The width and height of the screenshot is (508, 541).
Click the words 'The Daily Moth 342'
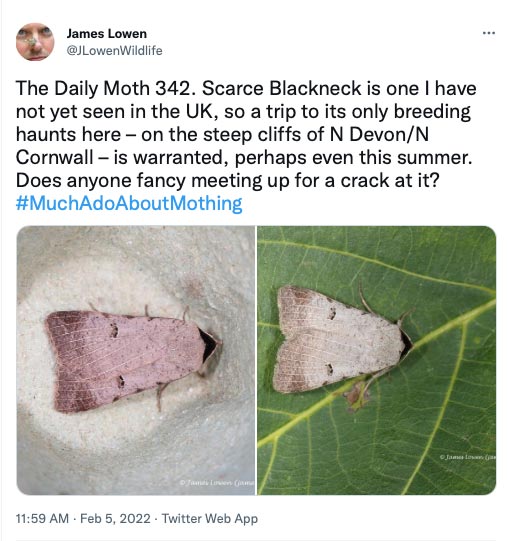(x=103, y=88)
